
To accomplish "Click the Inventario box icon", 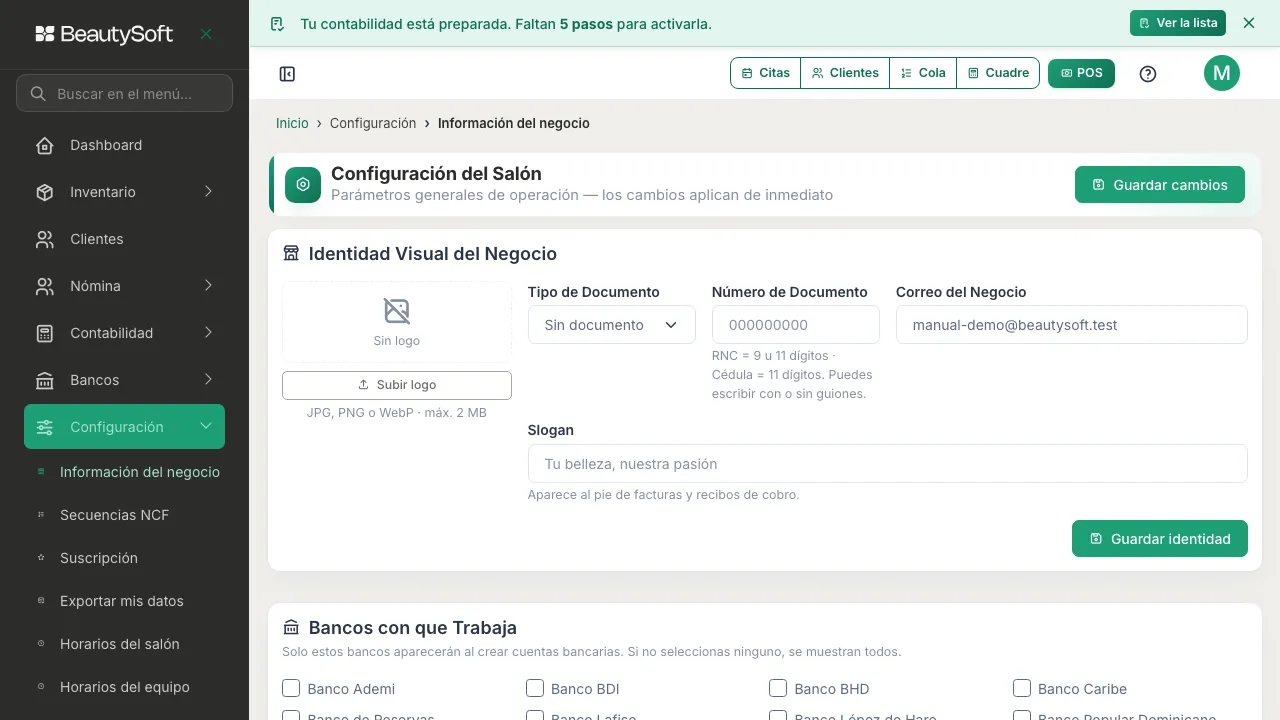I will 45,193.
